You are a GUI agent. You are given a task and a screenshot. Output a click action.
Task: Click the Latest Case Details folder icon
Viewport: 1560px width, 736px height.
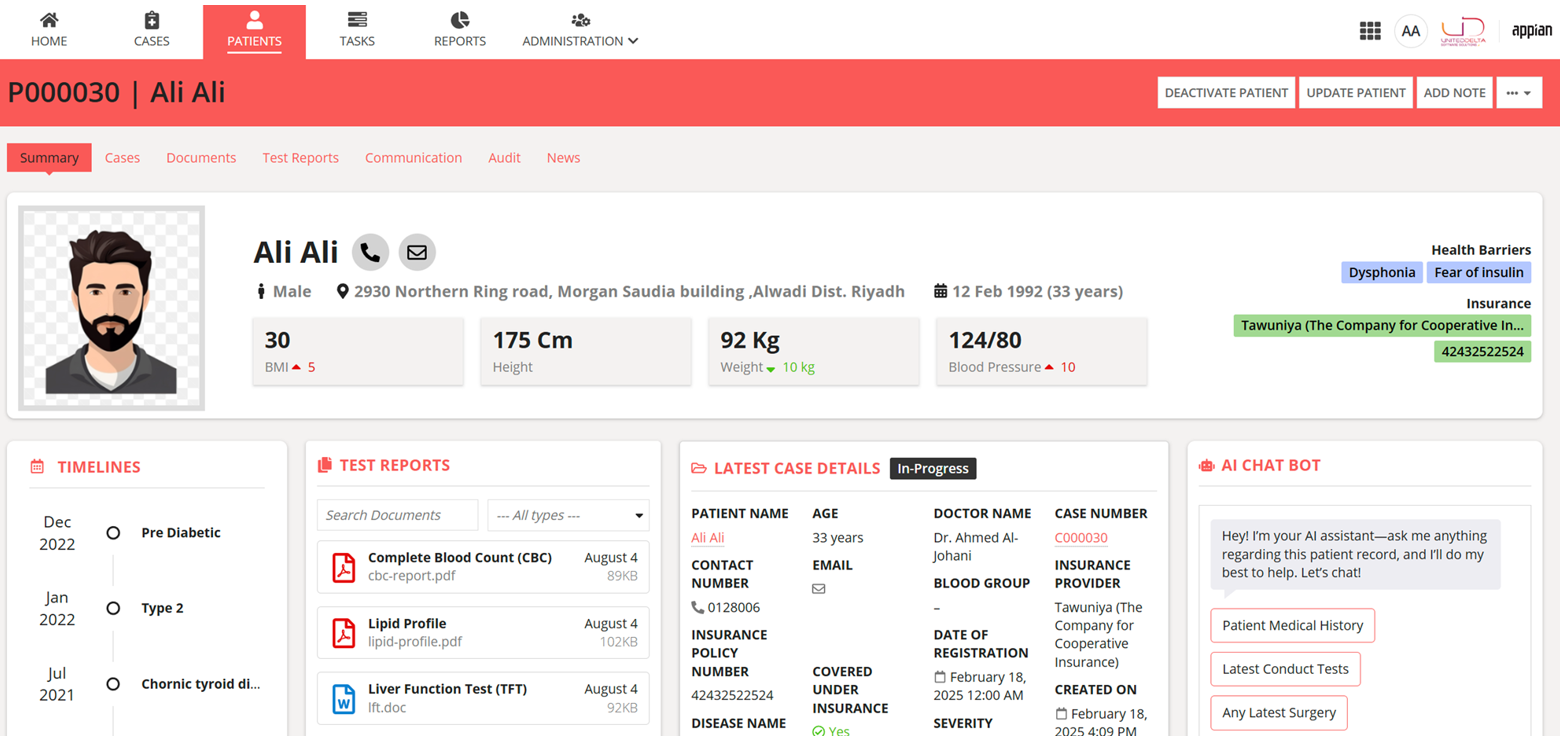pyautogui.click(x=699, y=468)
